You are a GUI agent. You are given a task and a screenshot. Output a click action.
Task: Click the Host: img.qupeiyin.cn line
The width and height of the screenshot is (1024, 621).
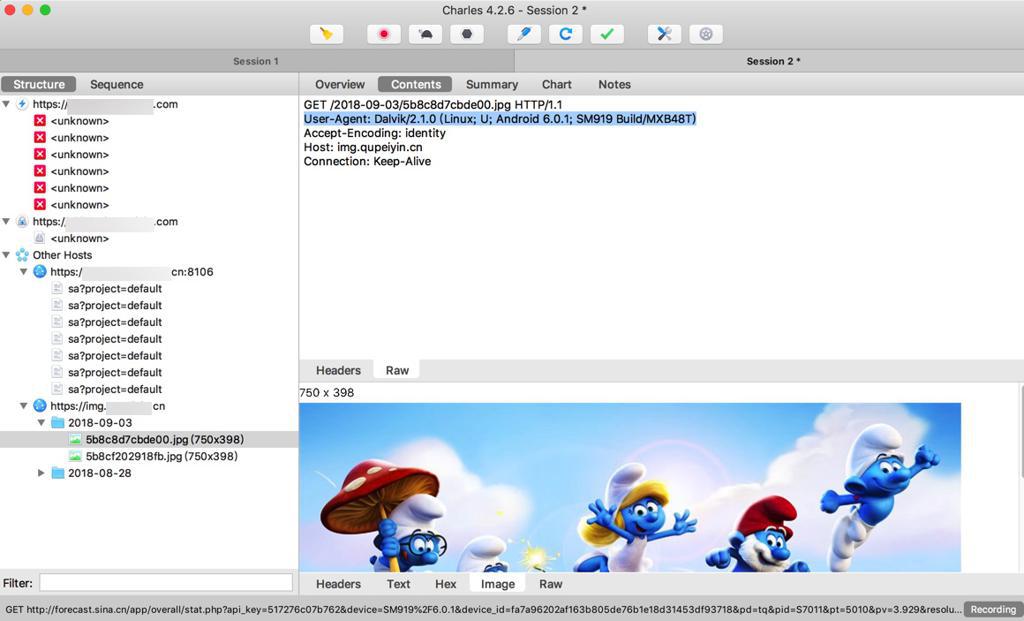click(x=363, y=147)
